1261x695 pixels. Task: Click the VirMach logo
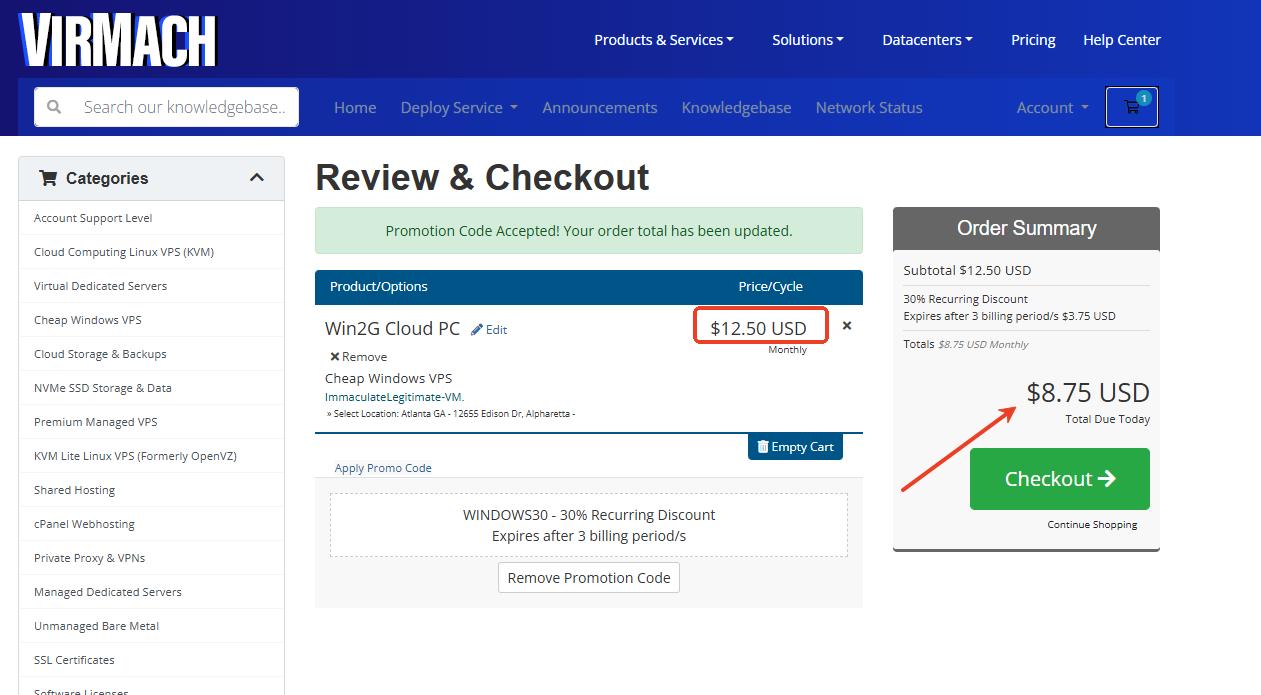coord(118,41)
